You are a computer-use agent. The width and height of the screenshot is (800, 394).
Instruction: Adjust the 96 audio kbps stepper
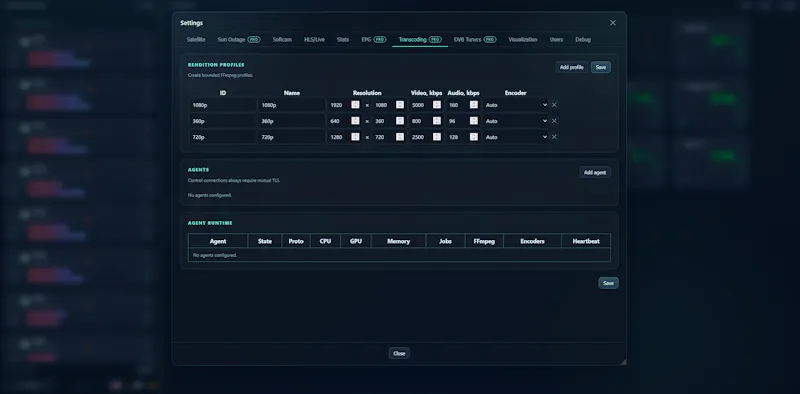coord(474,121)
